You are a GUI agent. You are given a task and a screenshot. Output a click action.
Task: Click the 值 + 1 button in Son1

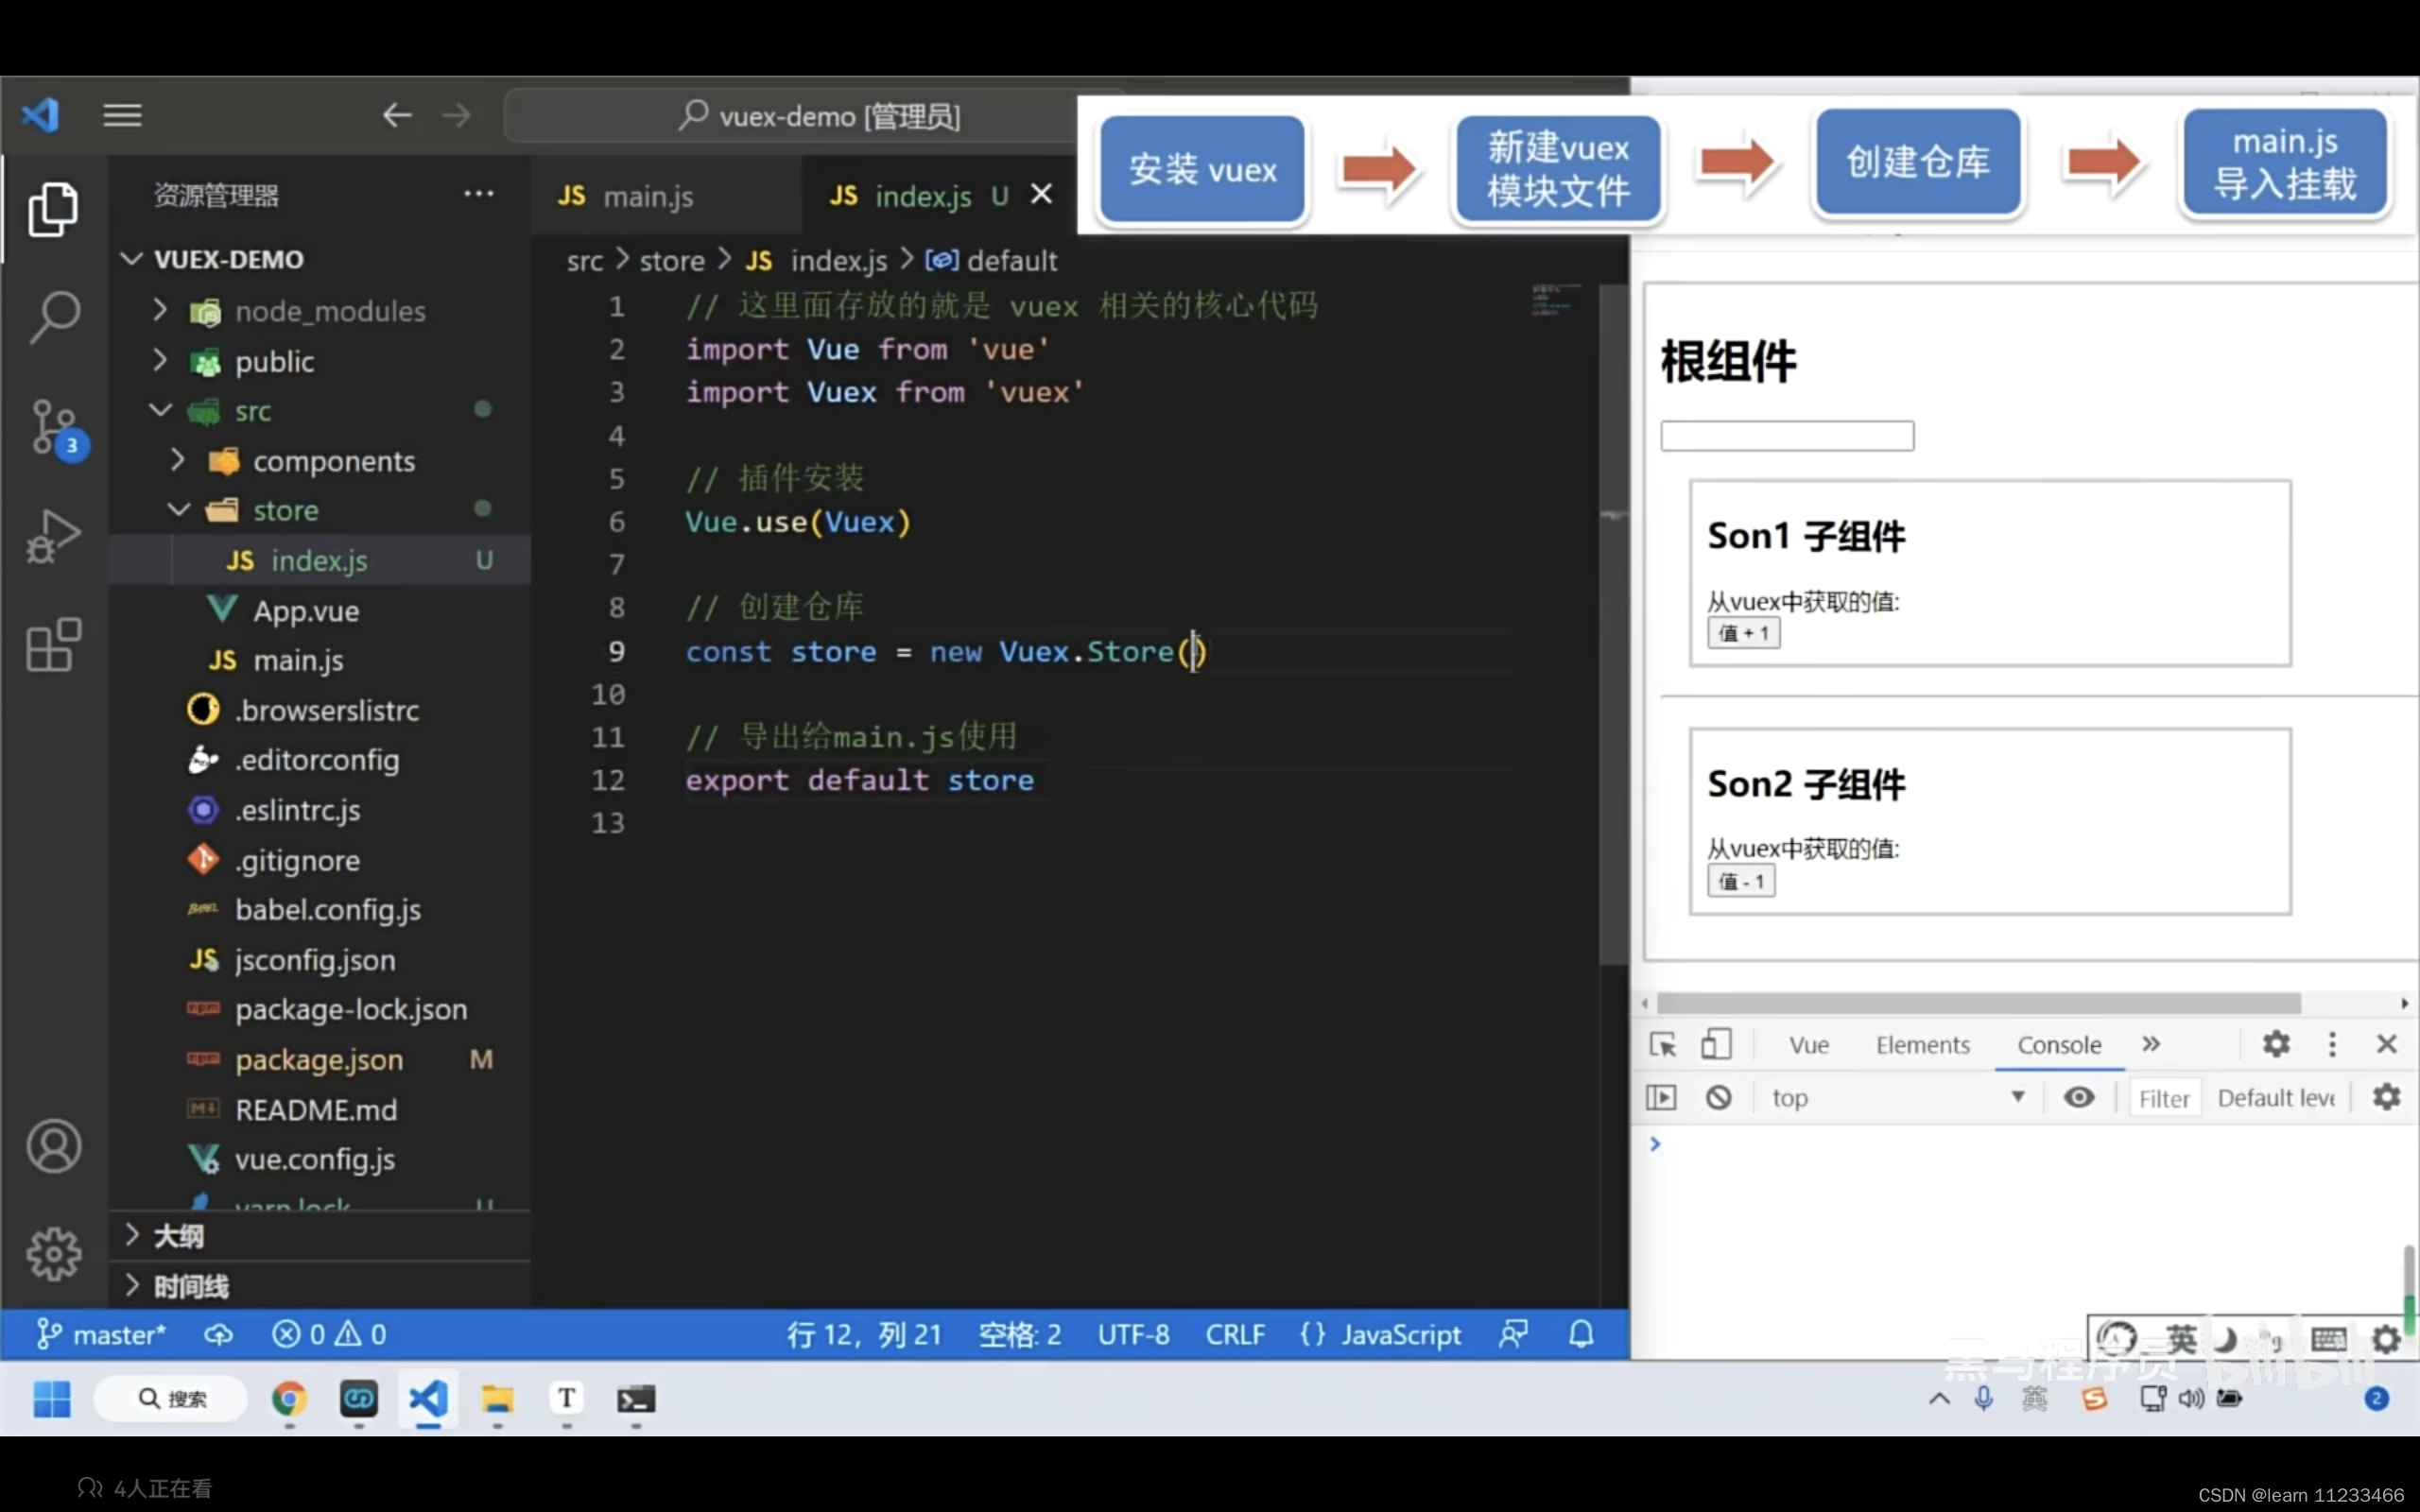coord(1743,633)
